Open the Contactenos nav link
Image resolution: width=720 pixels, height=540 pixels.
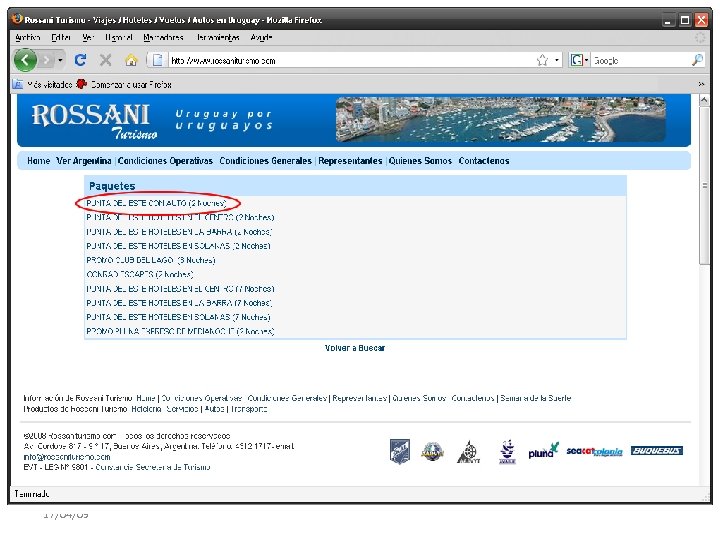484,161
